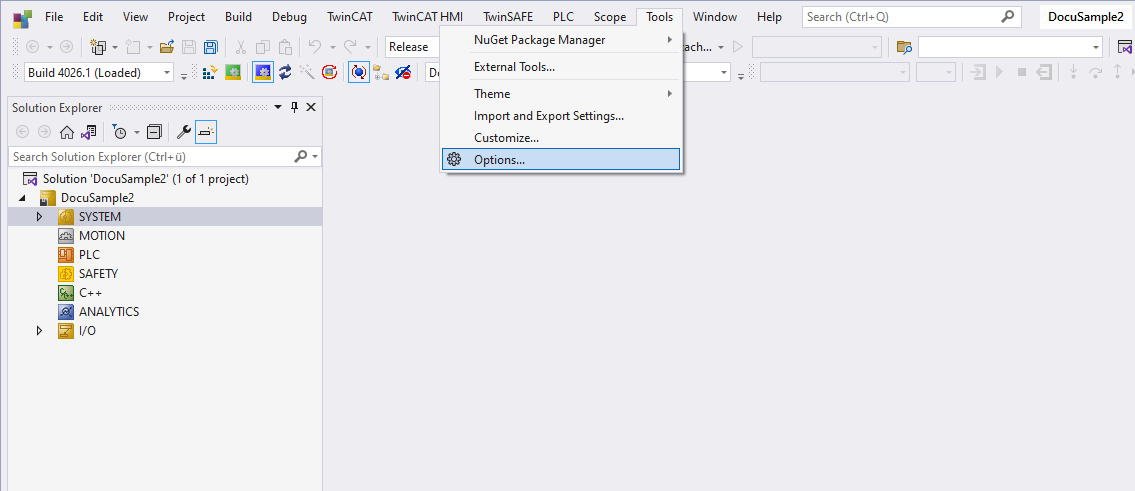Select External Tools... menu entry

click(x=561, y=67)
